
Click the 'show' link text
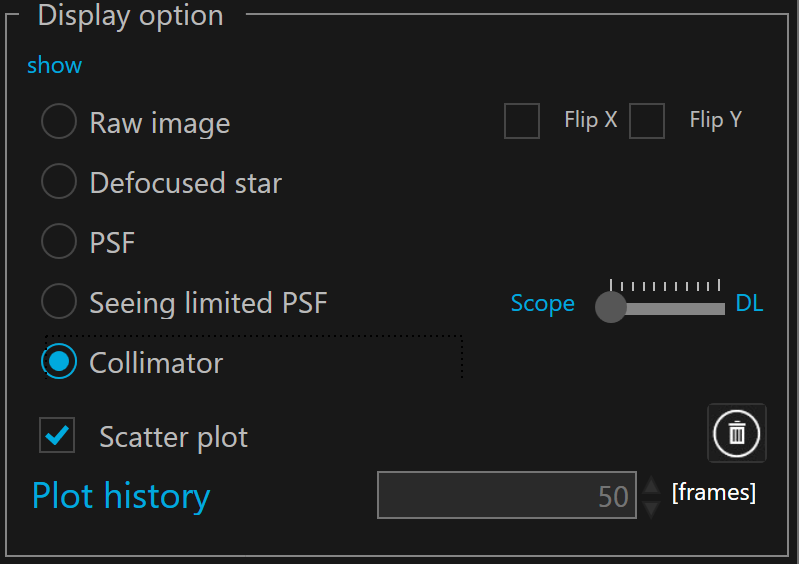55,66
